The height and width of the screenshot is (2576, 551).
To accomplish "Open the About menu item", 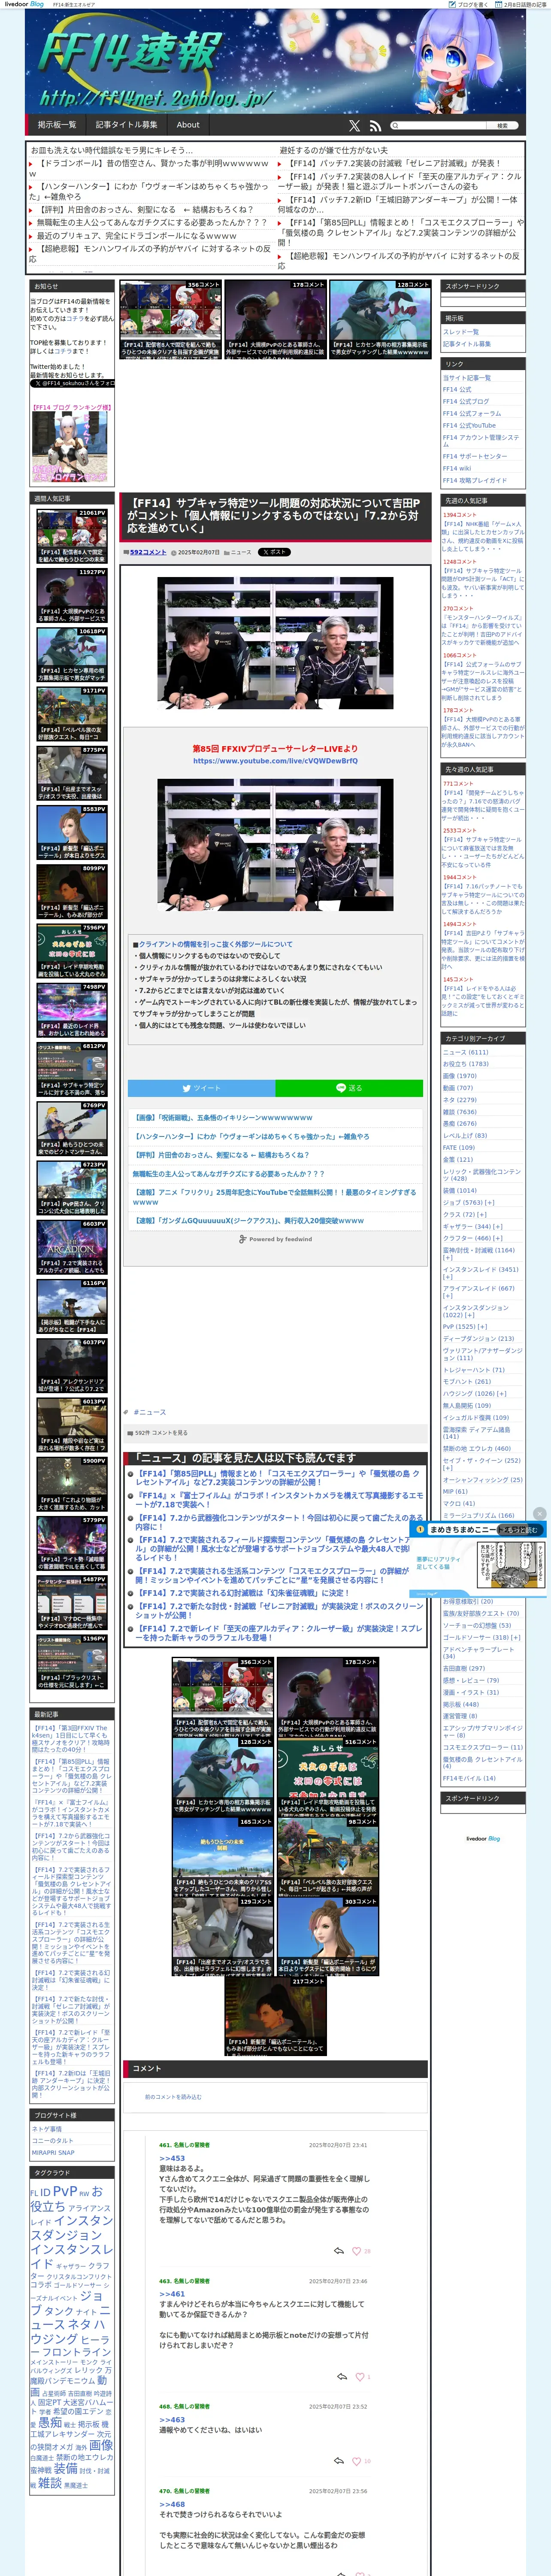I will [188, 125].
